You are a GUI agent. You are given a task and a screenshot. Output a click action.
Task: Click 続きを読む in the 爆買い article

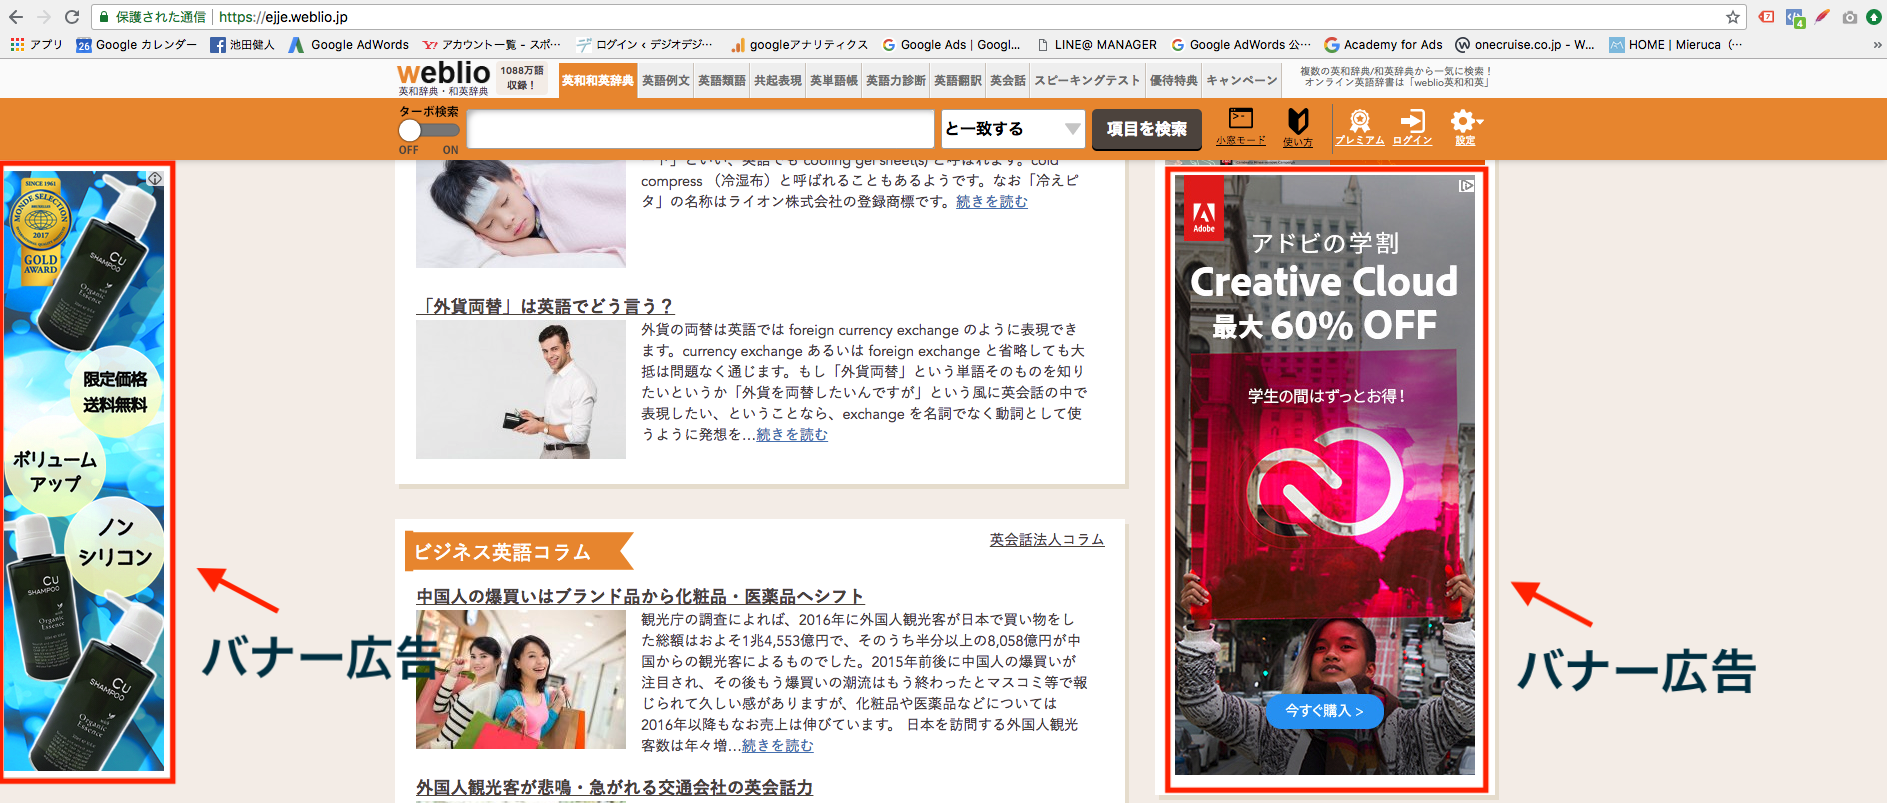[x=778, y=746]
